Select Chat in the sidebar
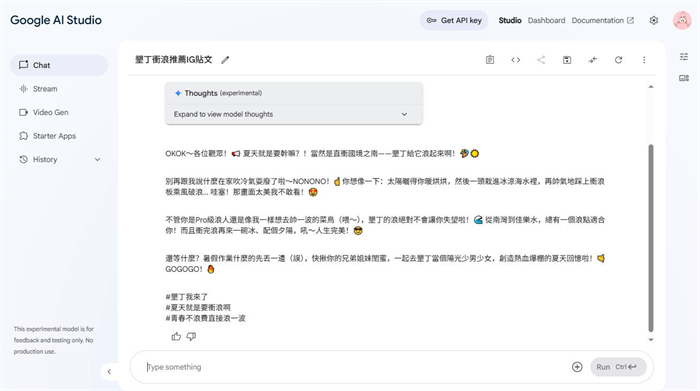This screenshot has width=700, height=391. tap(58, 65)
